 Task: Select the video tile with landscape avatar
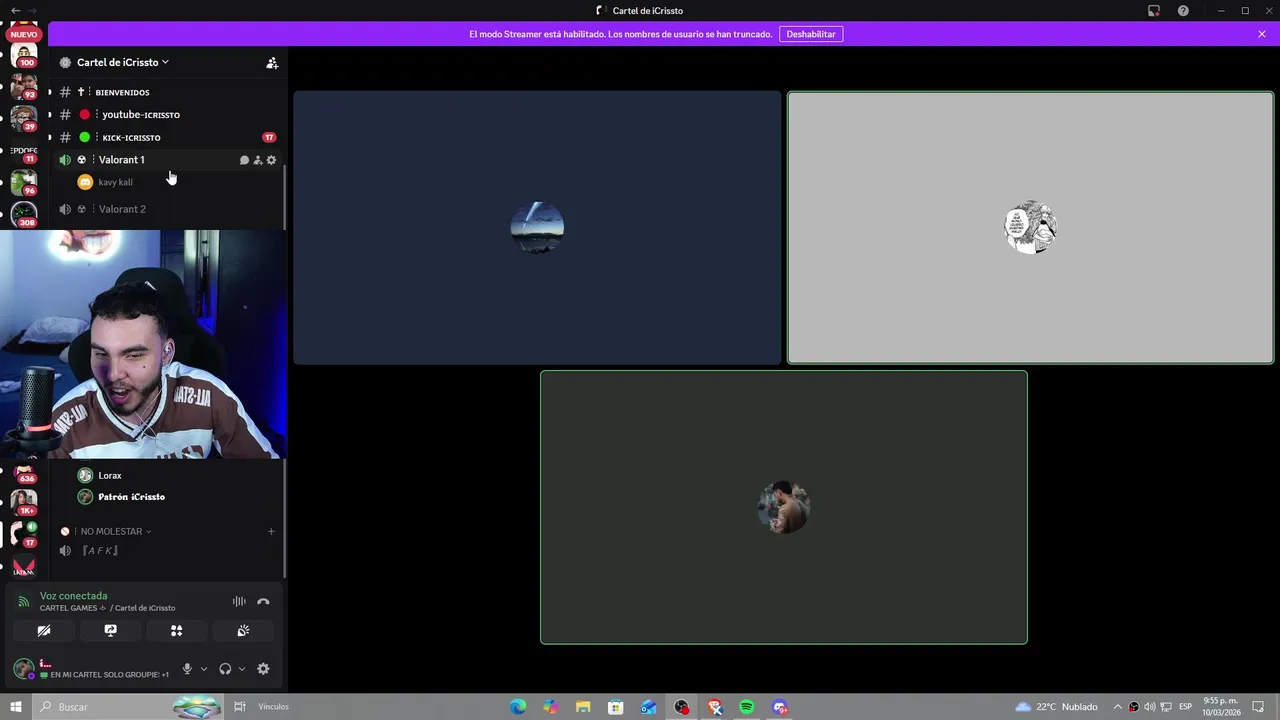[537, 228]
